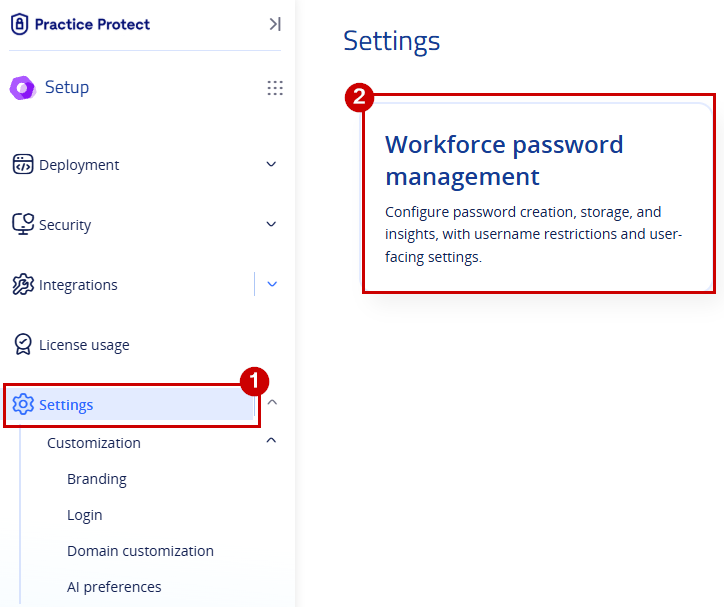
Task: Expand the Deployment section chevron
Action: click(x=272, y=164)
